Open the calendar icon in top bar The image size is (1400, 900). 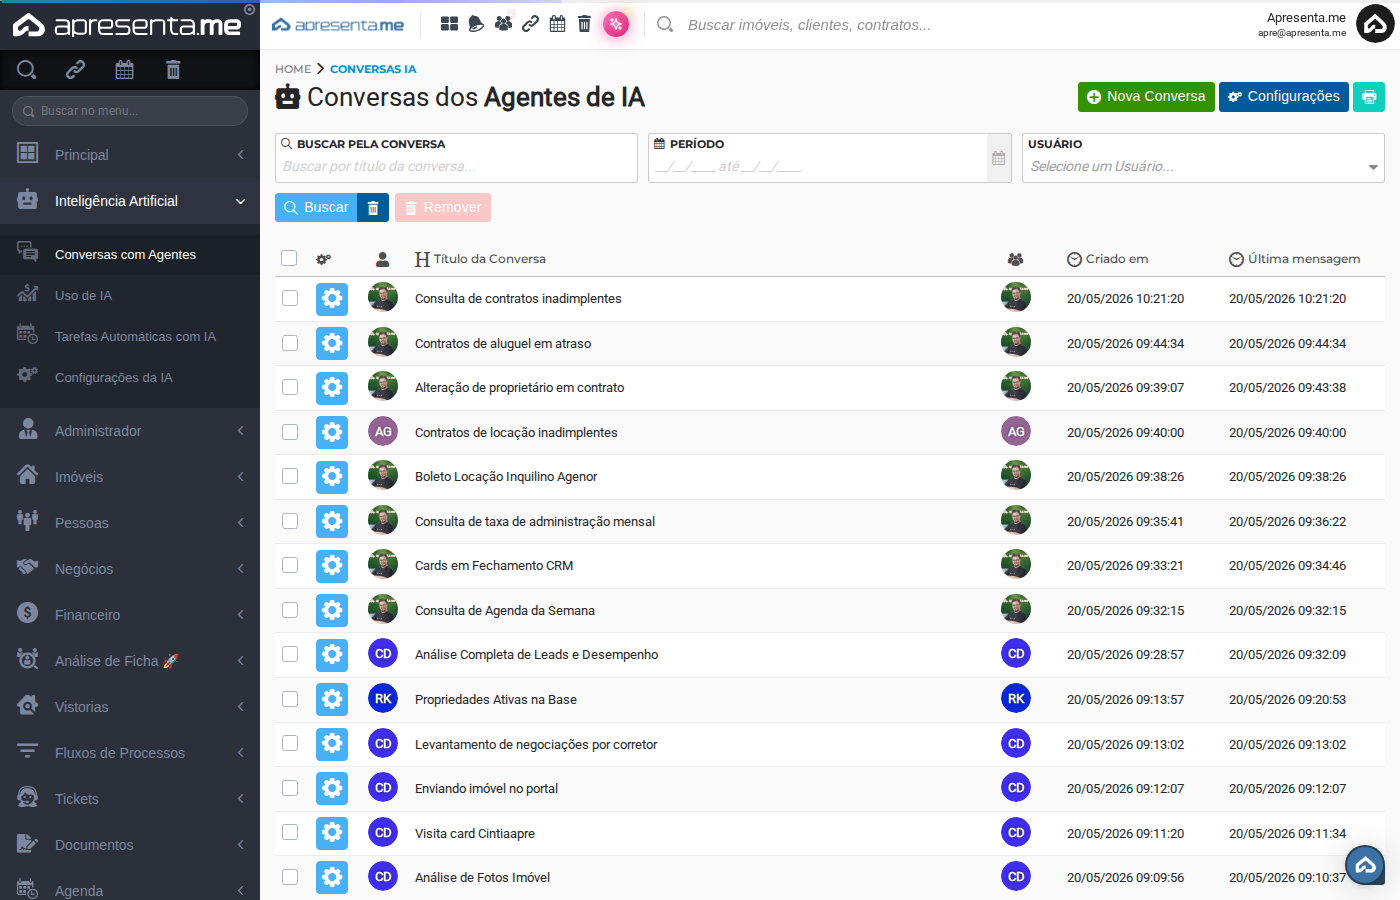(x=557, y=24)
